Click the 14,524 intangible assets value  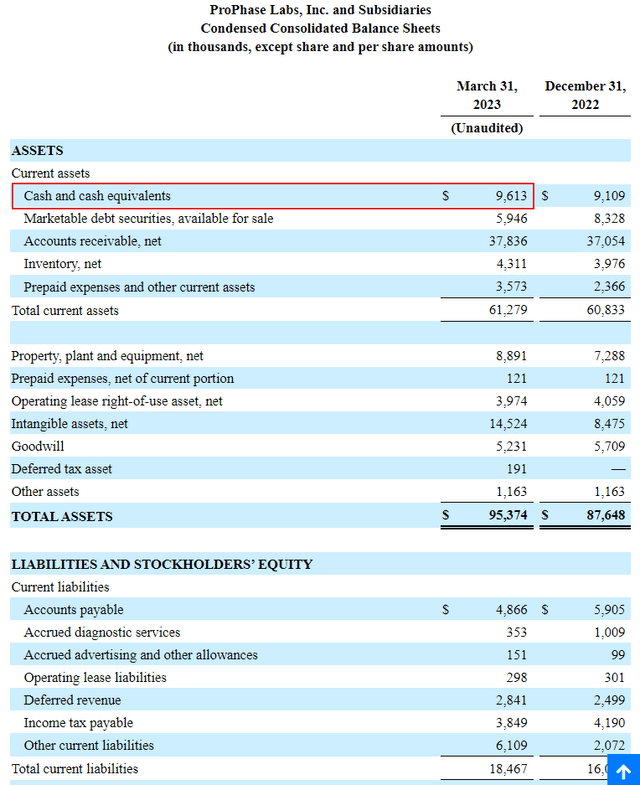[508, 424]
